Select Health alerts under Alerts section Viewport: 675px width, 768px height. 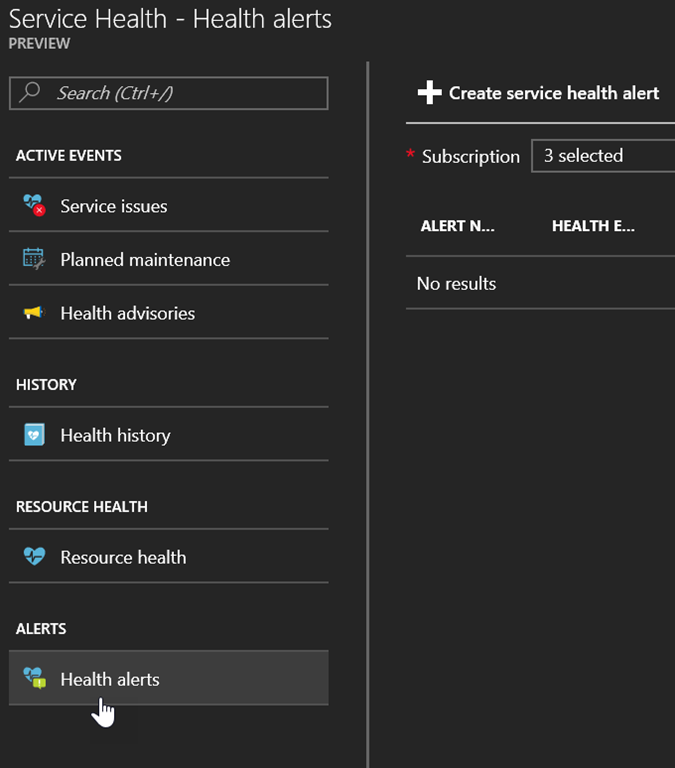point(110,679)
